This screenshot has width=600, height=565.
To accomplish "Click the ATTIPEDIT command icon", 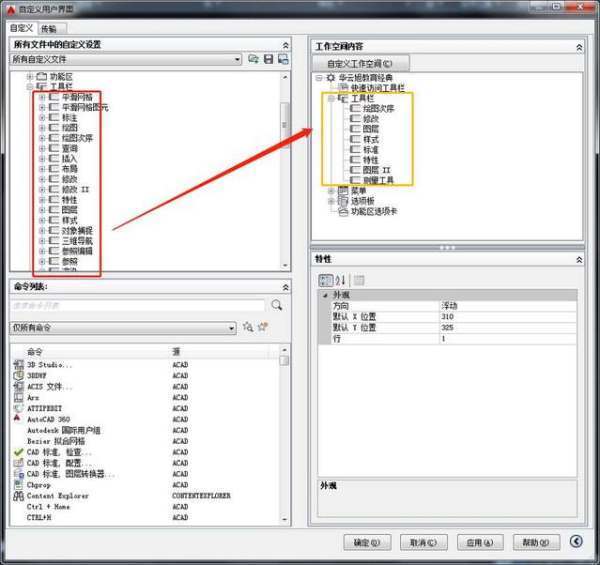I will 18,409.
